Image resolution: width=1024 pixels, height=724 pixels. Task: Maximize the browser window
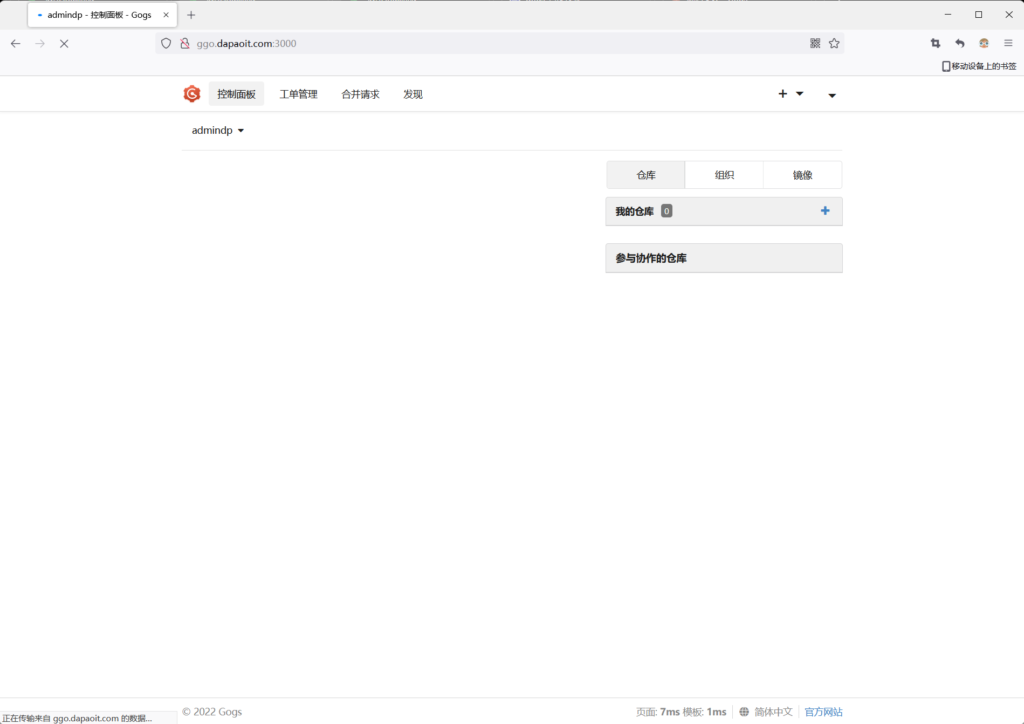click(978, 14)
